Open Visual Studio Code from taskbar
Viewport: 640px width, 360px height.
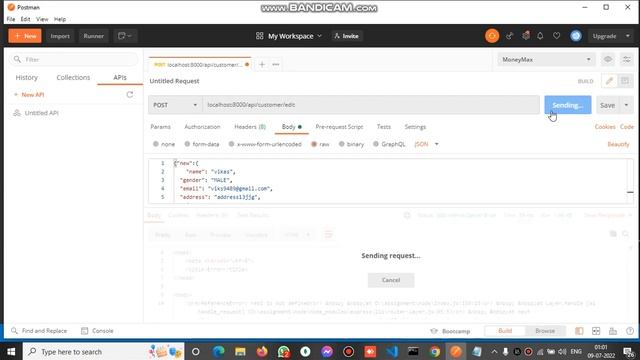392,351
